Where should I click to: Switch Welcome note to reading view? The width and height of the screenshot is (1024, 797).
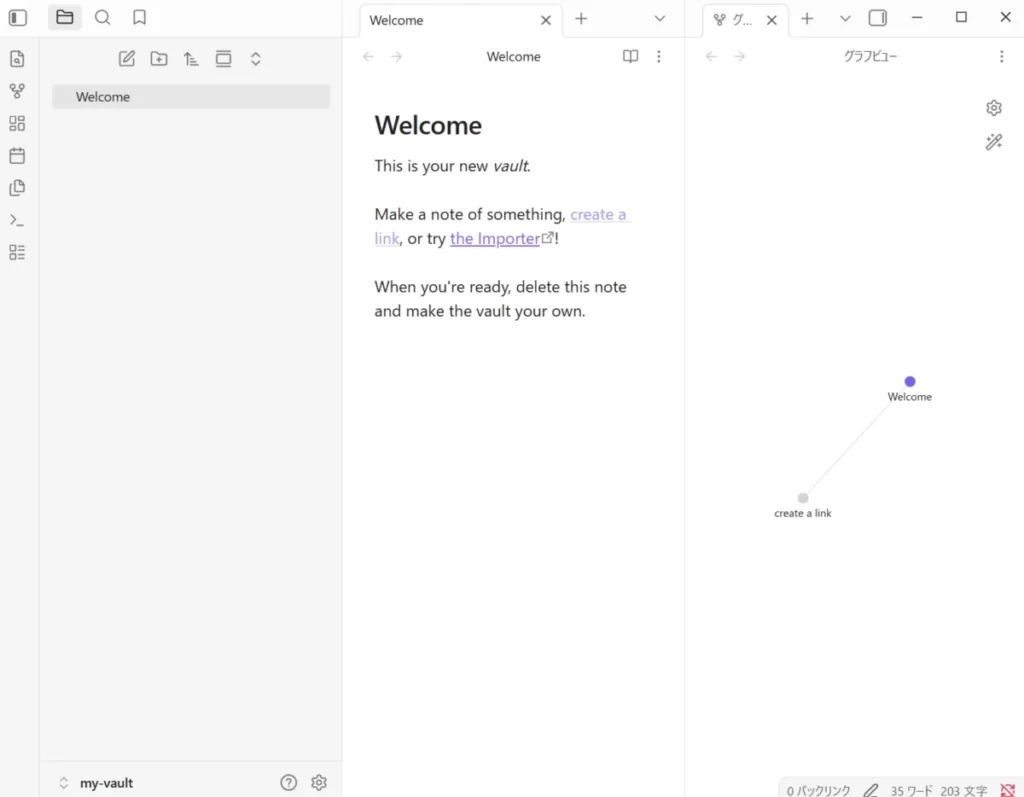(x=630, y=57)
